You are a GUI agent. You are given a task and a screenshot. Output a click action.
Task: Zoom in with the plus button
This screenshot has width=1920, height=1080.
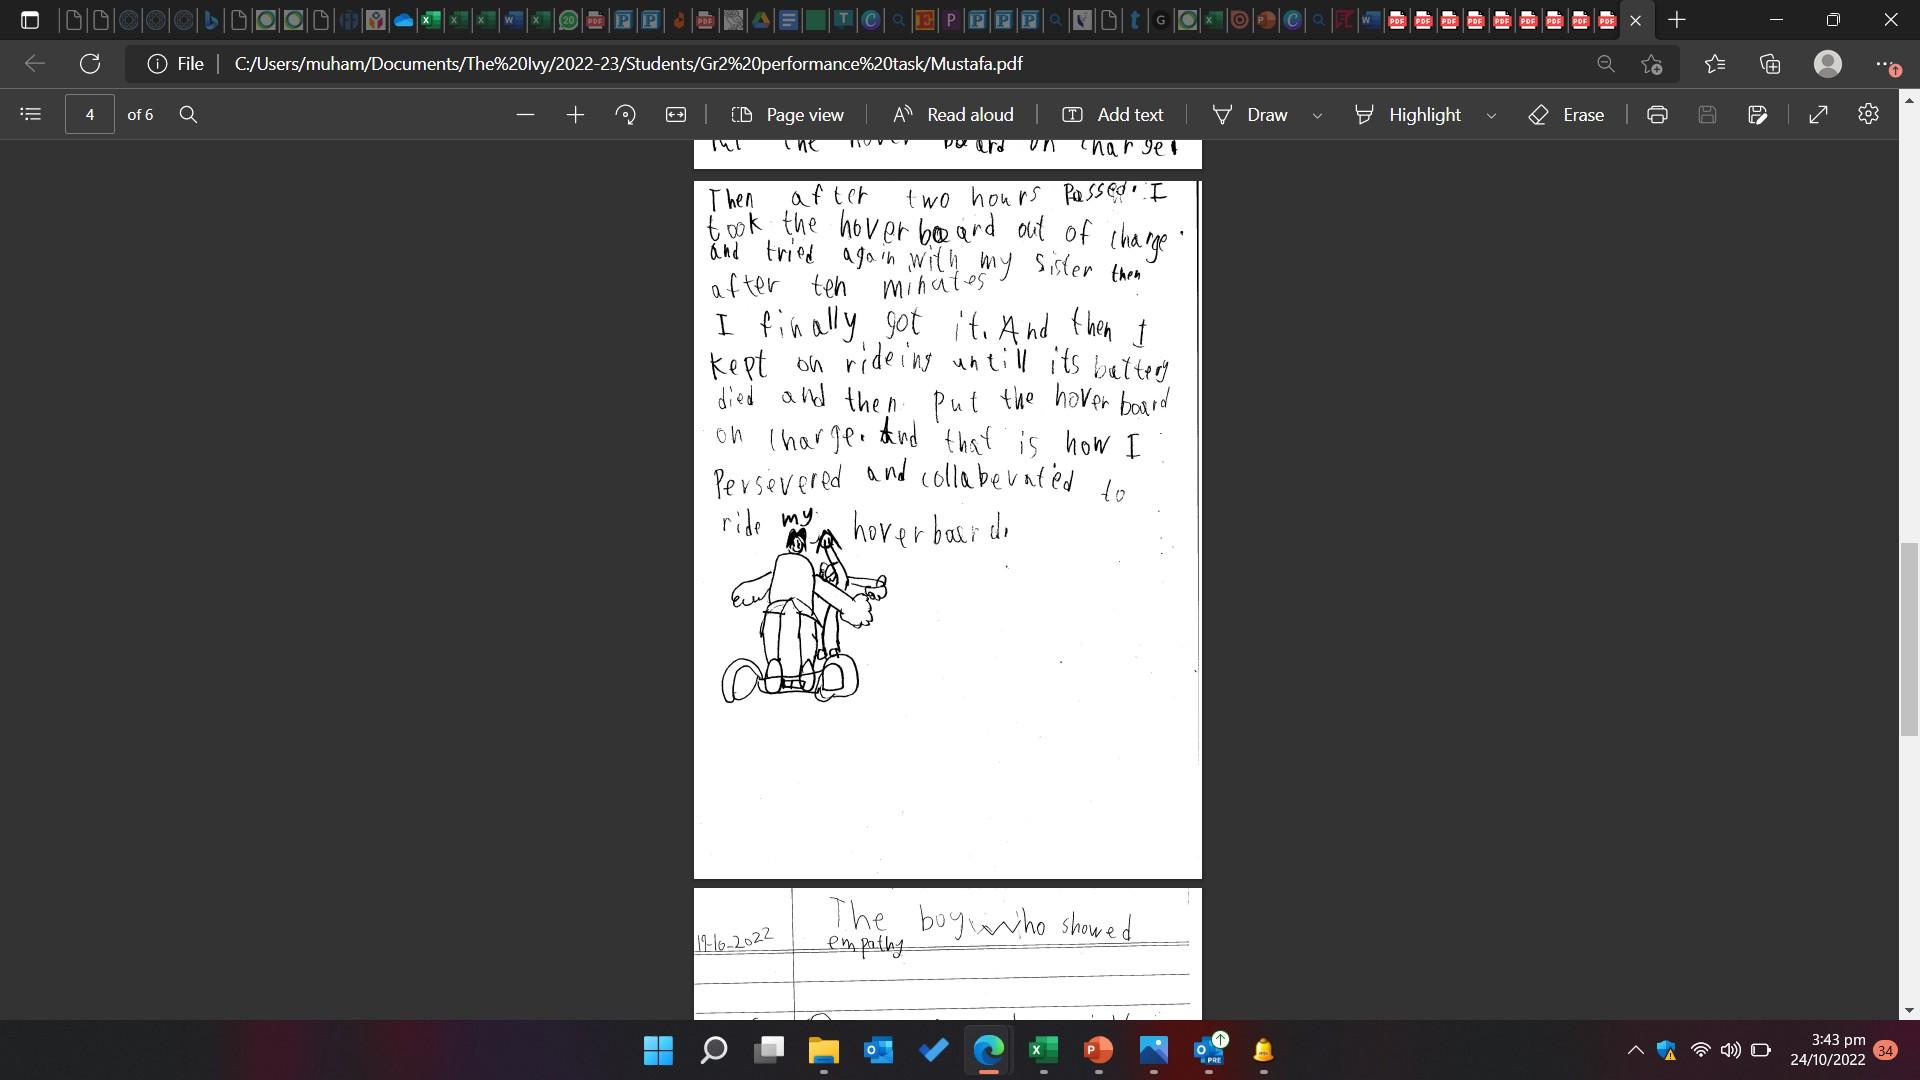click(575, 114)
